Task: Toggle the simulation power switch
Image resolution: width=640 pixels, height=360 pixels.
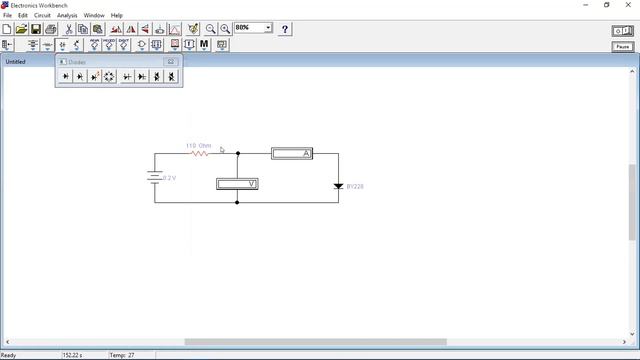Action: point(622,31)
